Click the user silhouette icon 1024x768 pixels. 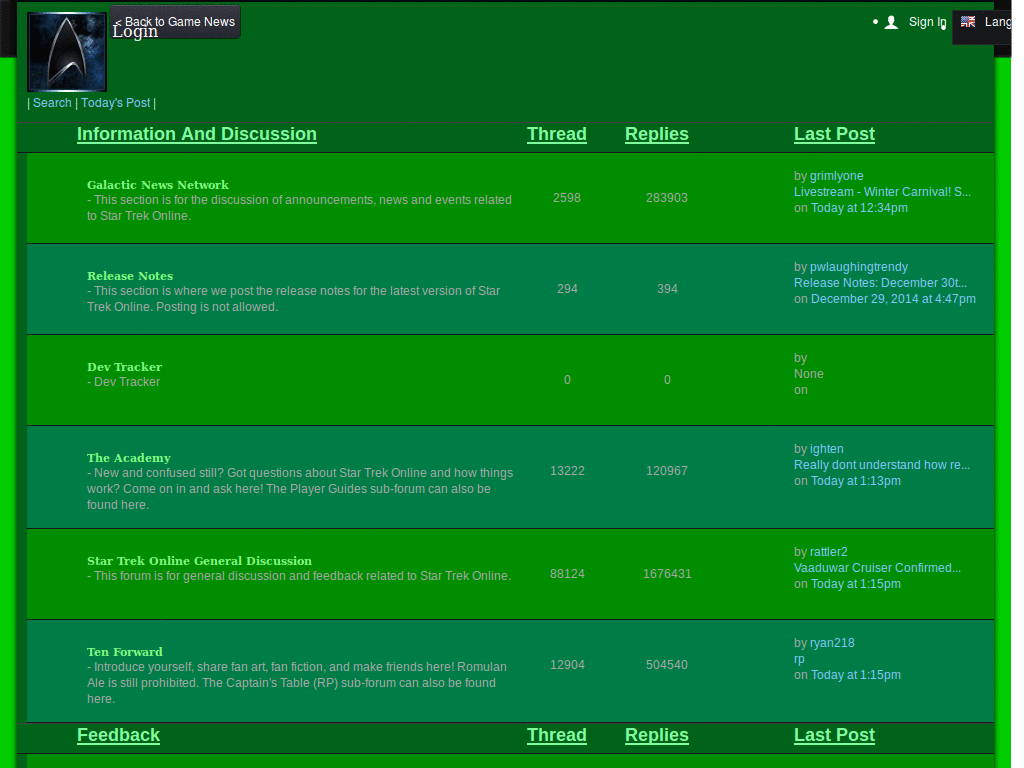[x=891, y=22]
